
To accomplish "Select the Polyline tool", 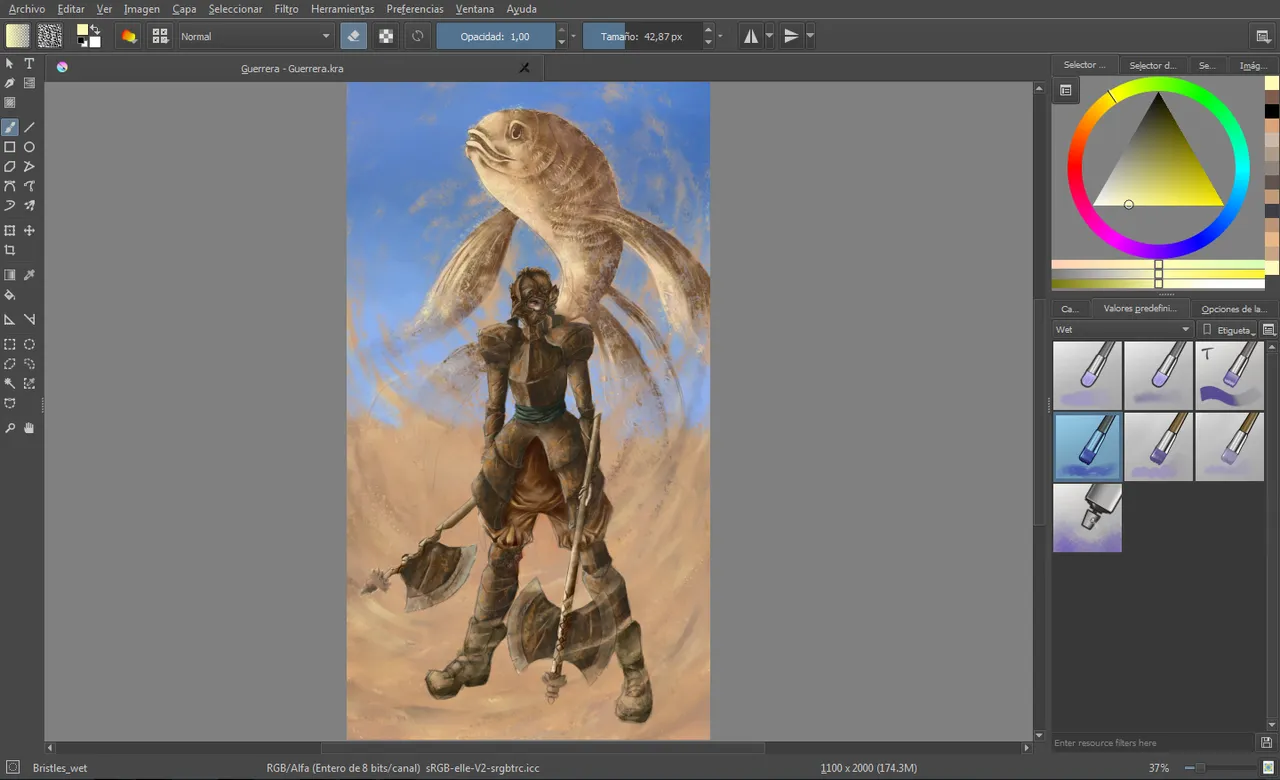I will click(x=30, y=166).
